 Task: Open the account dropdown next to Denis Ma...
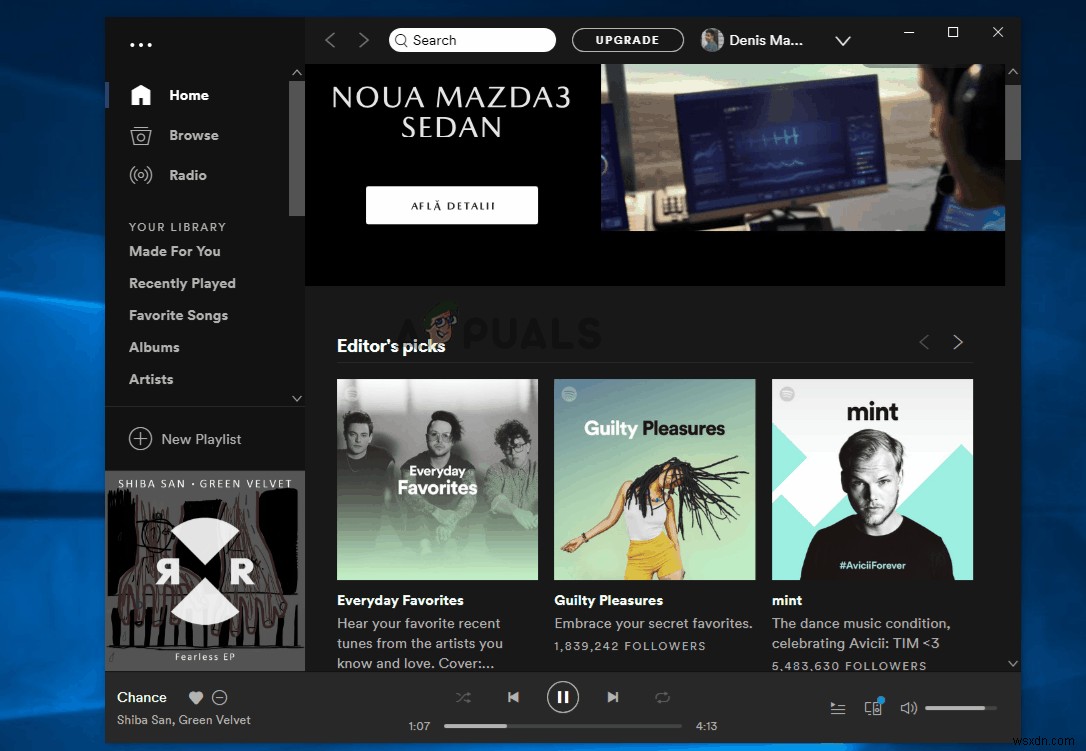[843, 40]
